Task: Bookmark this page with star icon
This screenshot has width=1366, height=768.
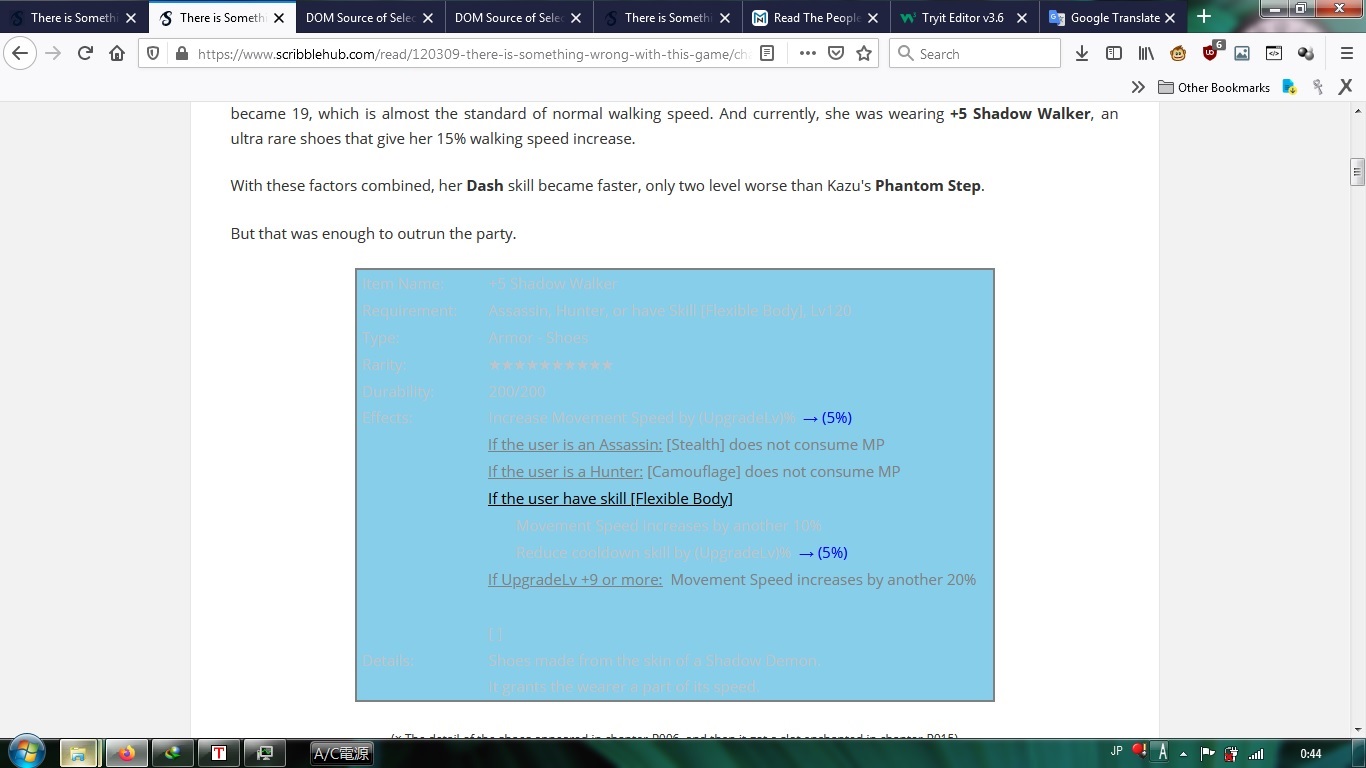Action: coord(864,54)
